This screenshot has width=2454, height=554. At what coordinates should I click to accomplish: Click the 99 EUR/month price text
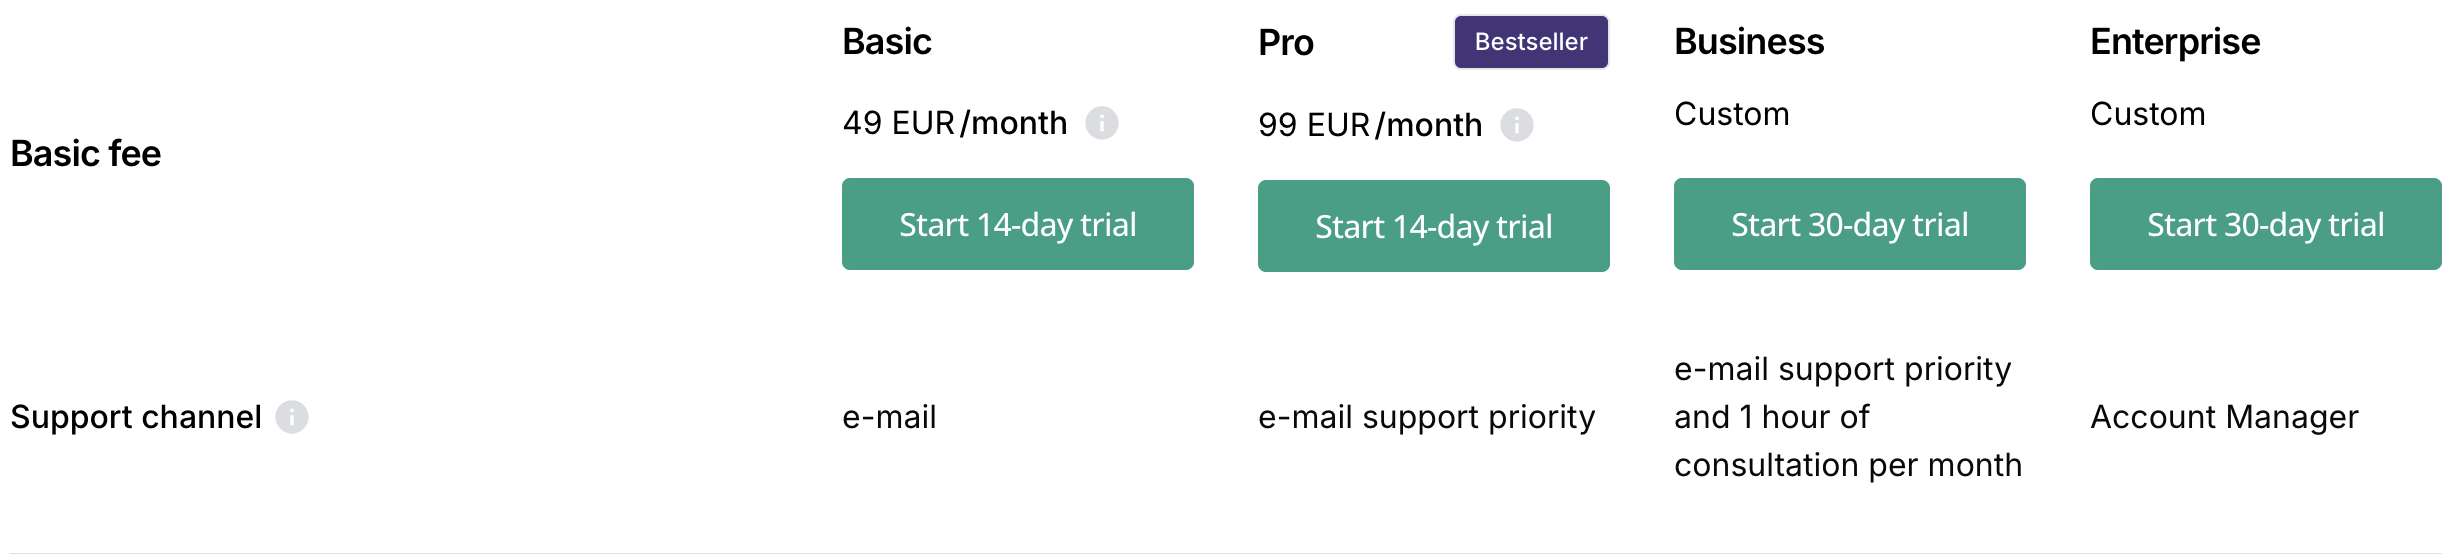click(x=1370, y=125)
